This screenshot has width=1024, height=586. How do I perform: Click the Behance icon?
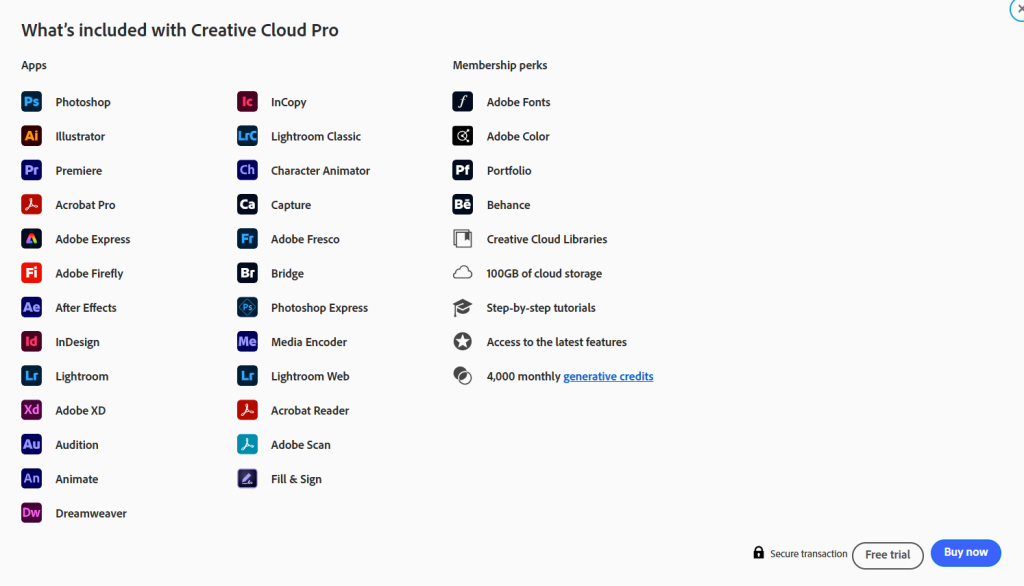pos(462,205)
